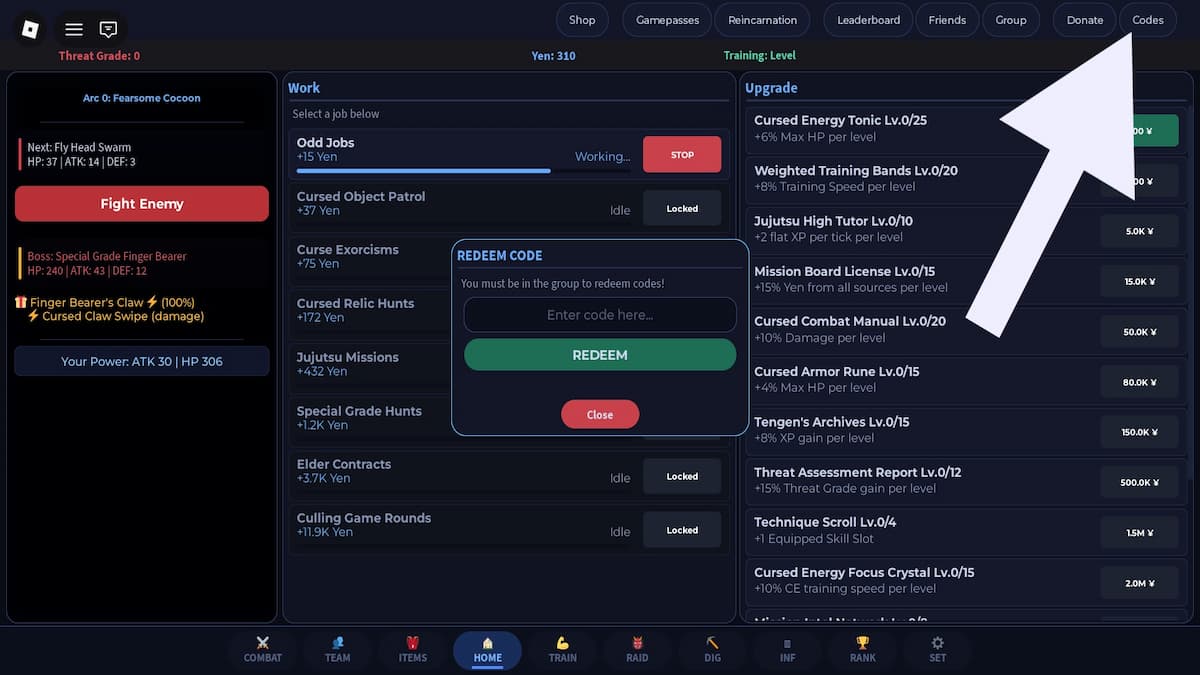Open the Items gift icon tab

click(x=412, y=649)
